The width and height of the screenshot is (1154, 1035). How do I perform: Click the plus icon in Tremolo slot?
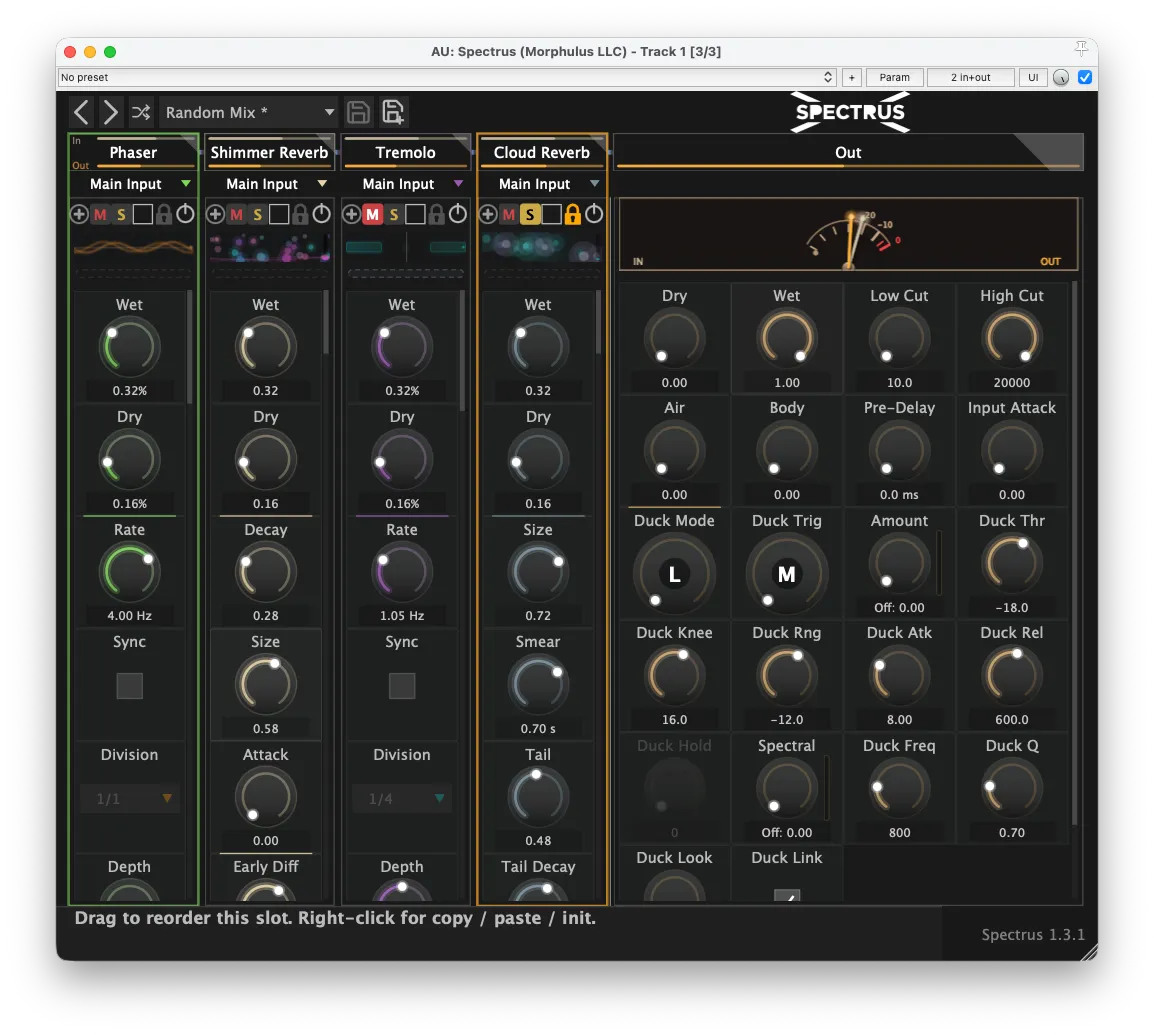tap(352, 214)
